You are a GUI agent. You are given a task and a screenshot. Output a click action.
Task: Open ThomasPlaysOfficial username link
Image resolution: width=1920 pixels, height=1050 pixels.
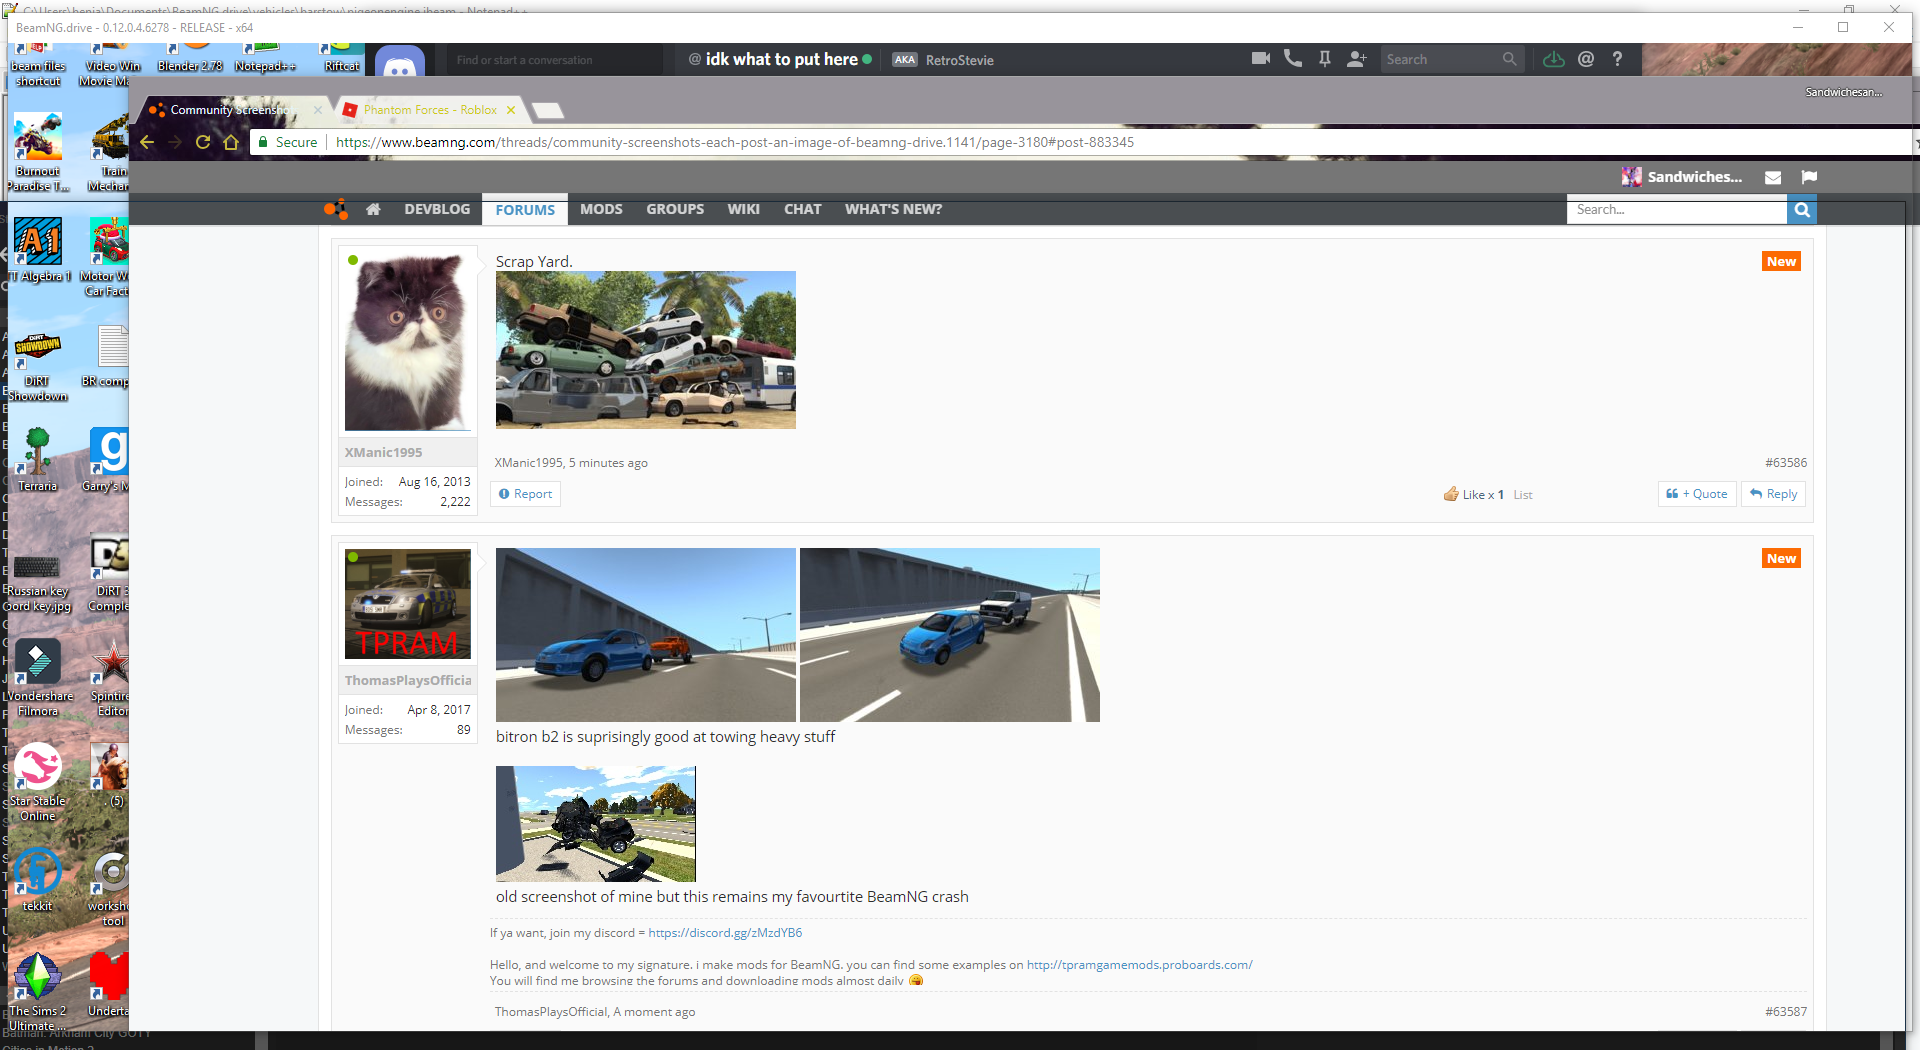click(x=408, y=680)
